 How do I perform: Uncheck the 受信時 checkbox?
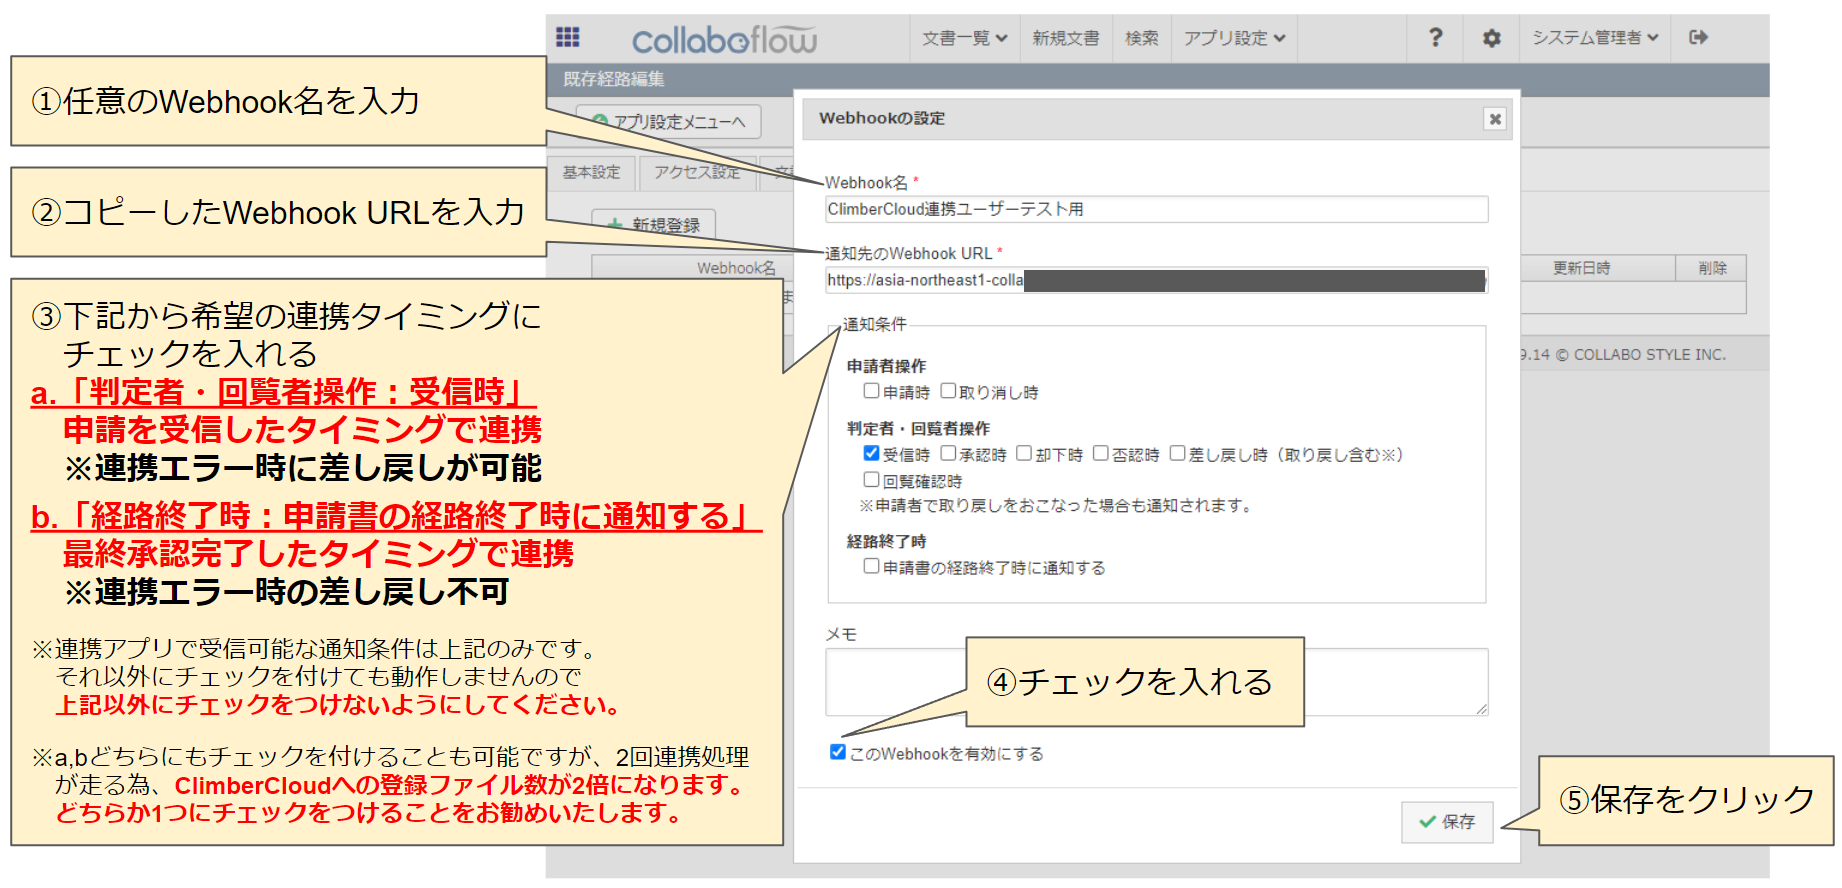point(871,453)
